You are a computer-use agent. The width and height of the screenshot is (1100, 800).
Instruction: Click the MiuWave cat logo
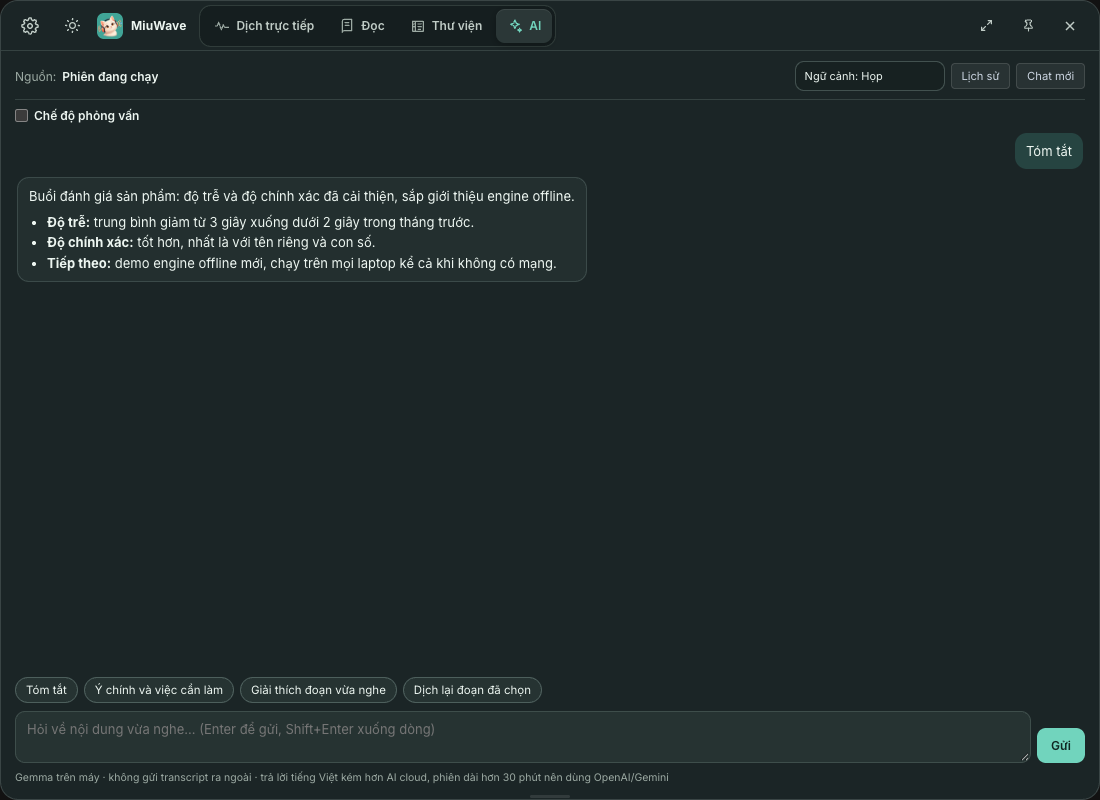click(x=110, y=26)
